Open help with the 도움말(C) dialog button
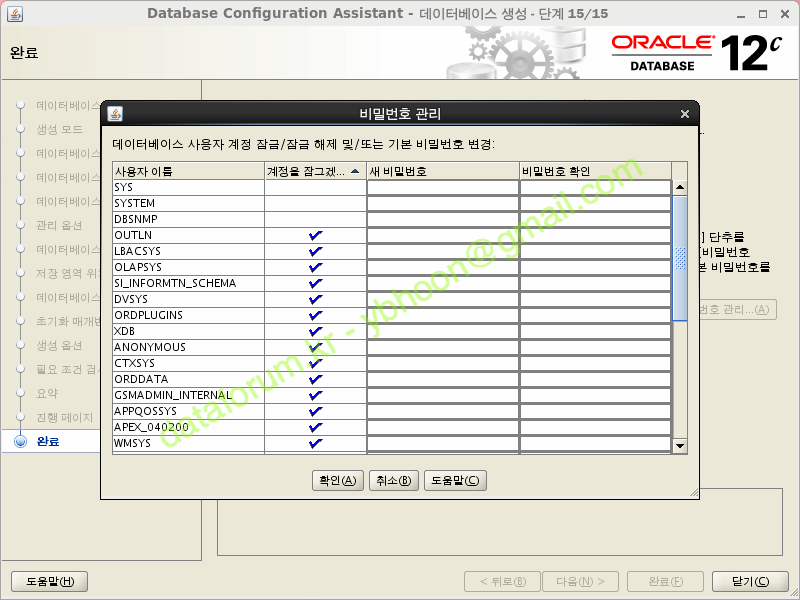The width and height of the screenshot is (800, 600). point(454,480)
